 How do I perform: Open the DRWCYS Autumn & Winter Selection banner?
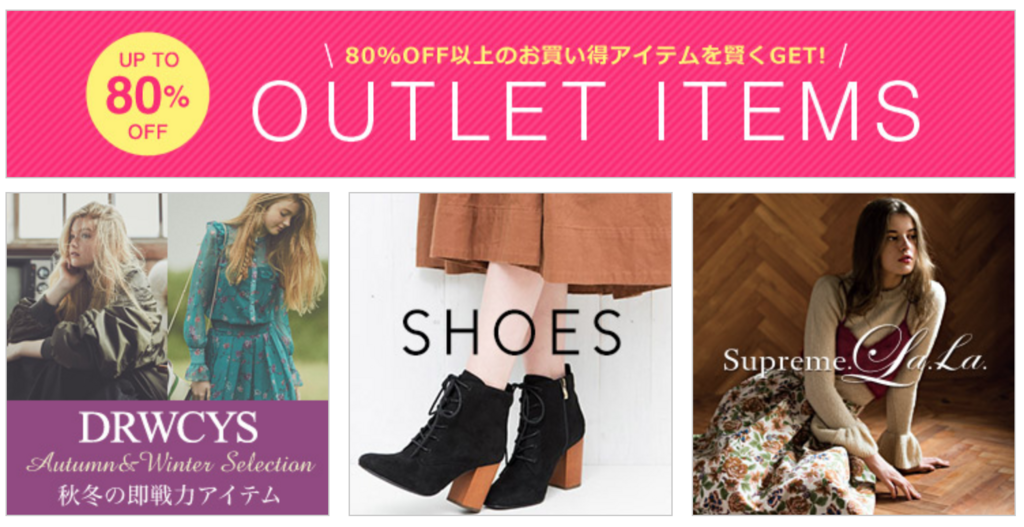click(x=168, y=353)
